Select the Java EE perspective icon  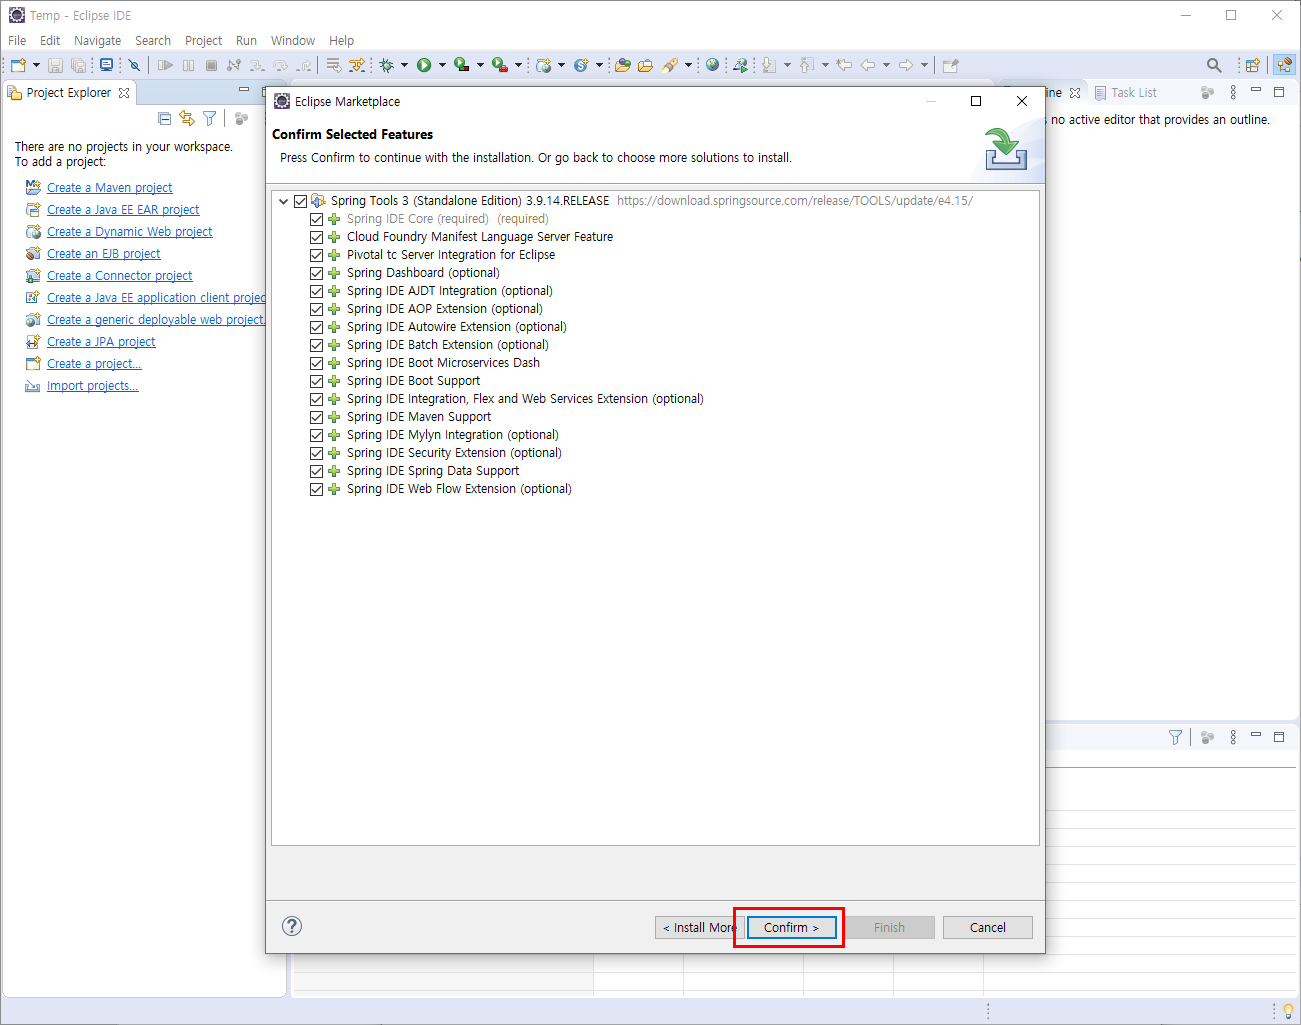[x=1284, y=65]
